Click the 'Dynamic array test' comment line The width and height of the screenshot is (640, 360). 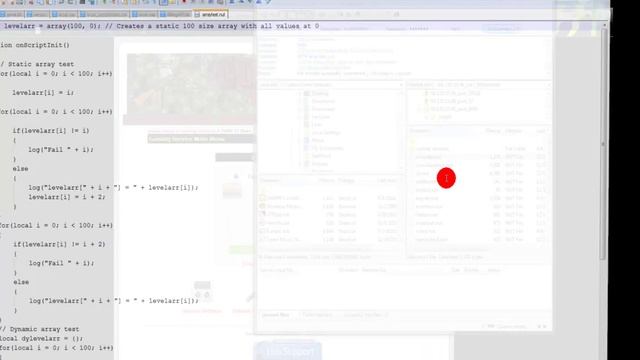40,329
